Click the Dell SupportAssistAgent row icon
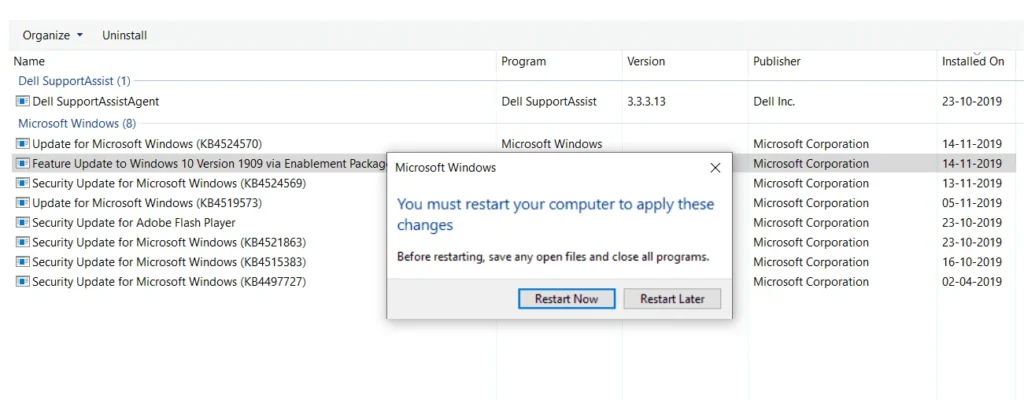 tap(23, 101)
